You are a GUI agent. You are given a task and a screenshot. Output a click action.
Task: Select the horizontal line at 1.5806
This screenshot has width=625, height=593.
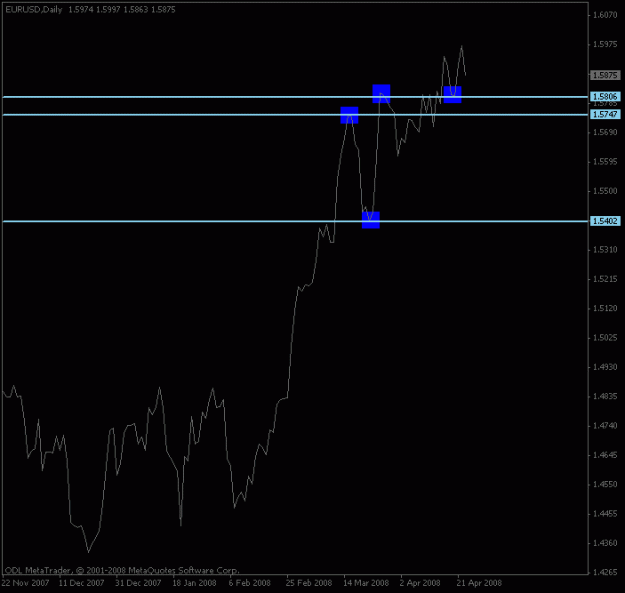[295, 97]
